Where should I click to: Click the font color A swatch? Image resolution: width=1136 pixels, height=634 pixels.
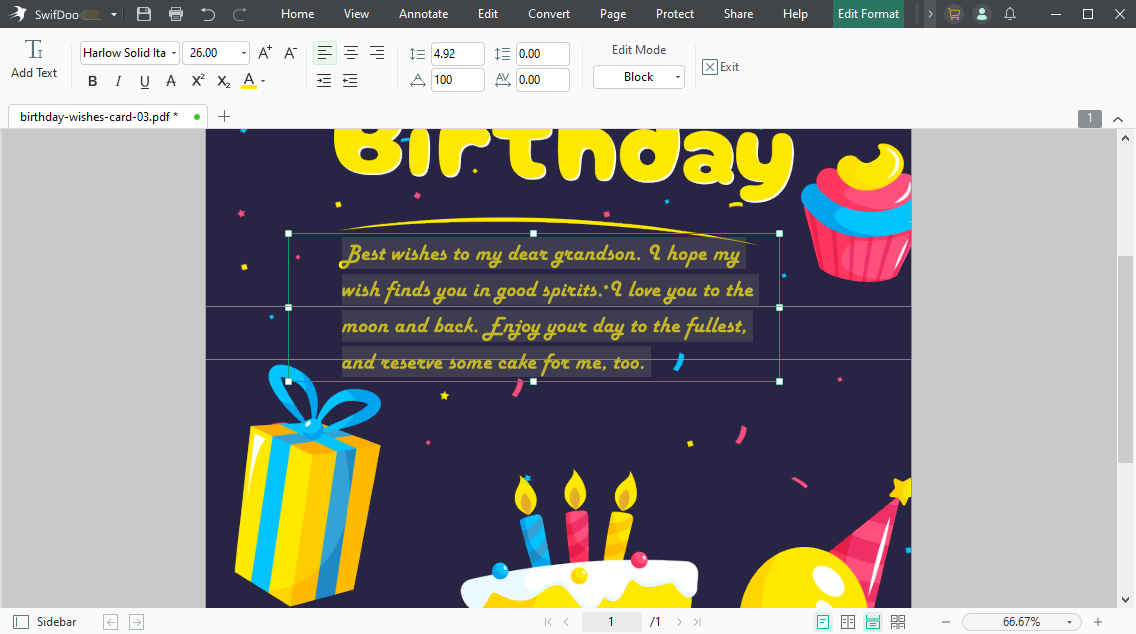point(249,81)
